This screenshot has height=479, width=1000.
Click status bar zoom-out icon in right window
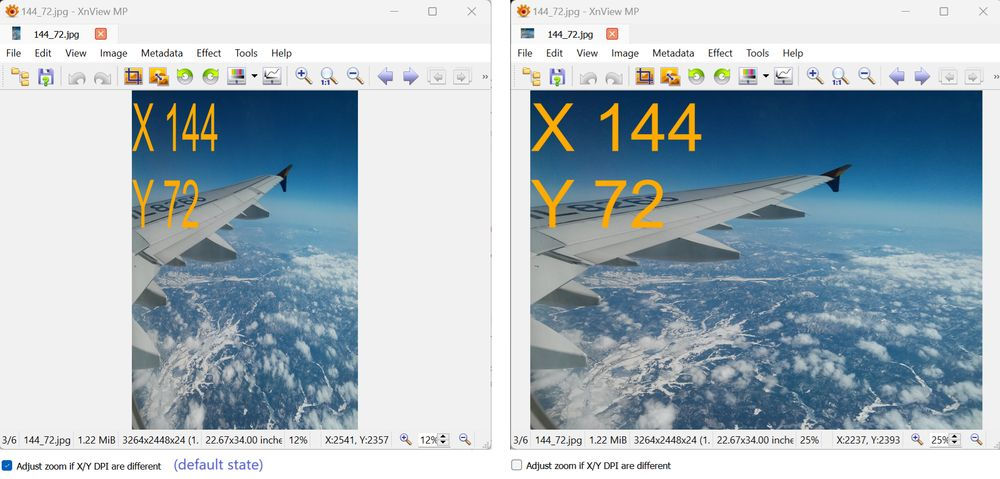pos(976,439)
